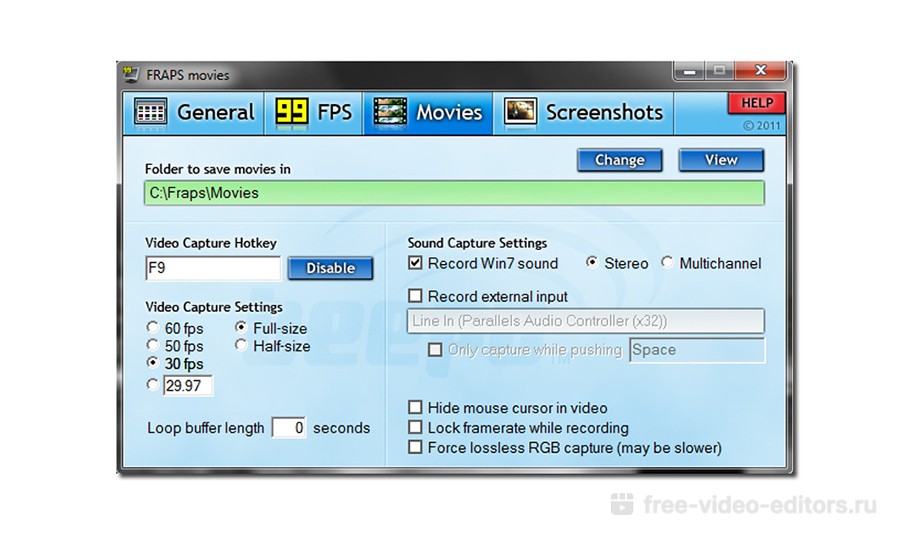Click Change to pick movies folder
Image resolution: width=900 pixels, height=540 pixels.
619,160
